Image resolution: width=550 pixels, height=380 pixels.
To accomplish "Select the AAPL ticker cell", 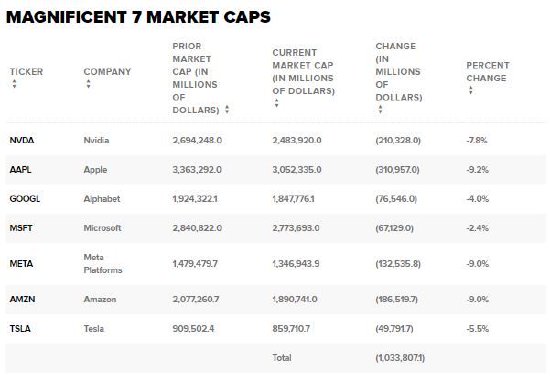I will (20, 169).
